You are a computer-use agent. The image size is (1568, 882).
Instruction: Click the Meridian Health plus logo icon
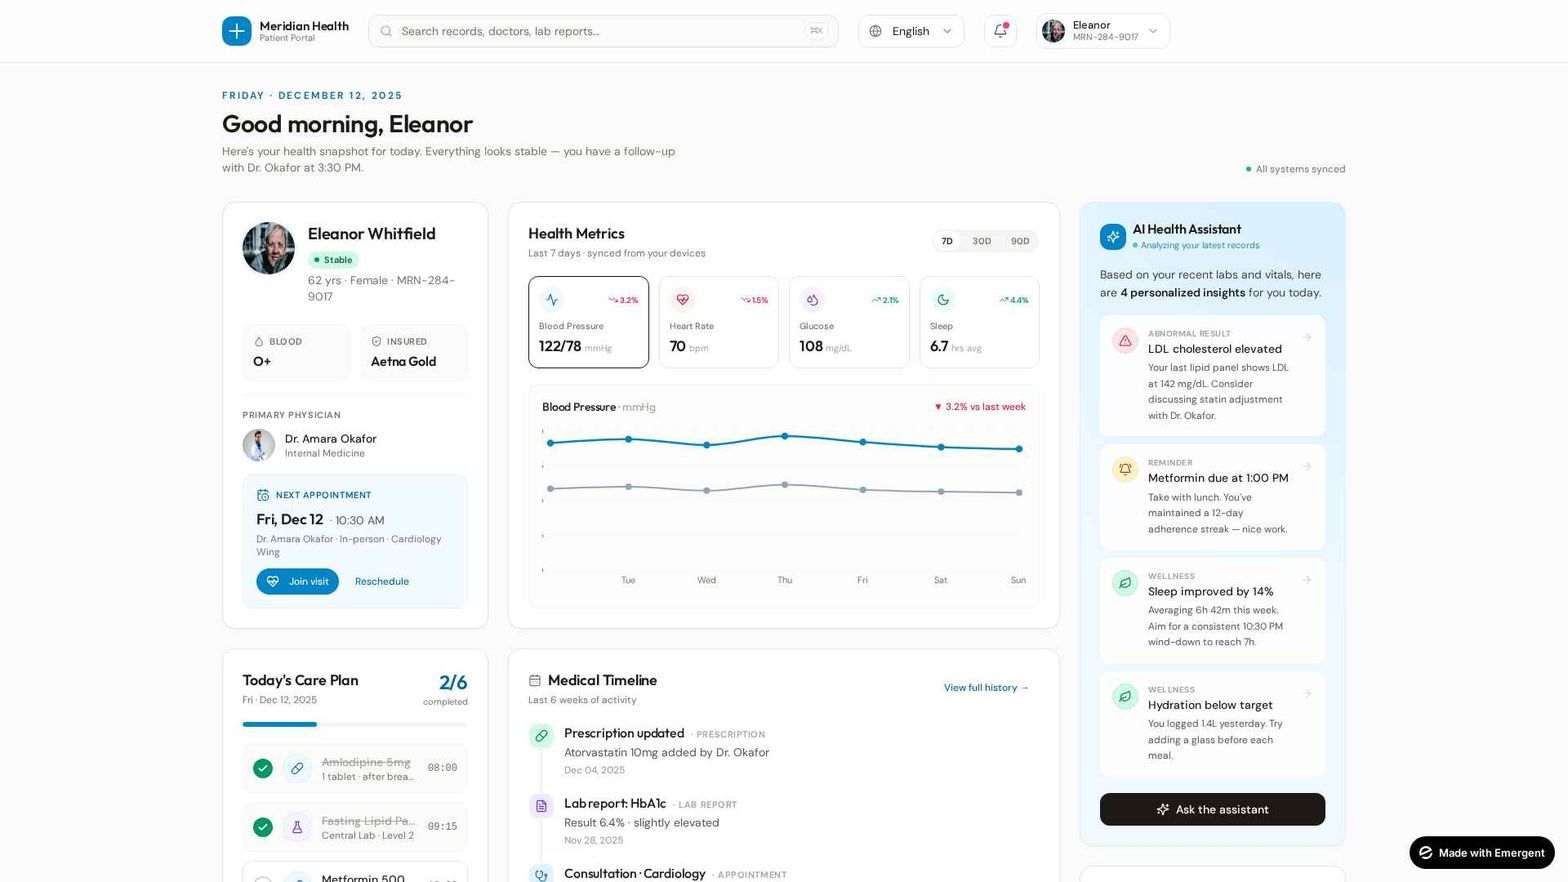click(x=237, y=31)
